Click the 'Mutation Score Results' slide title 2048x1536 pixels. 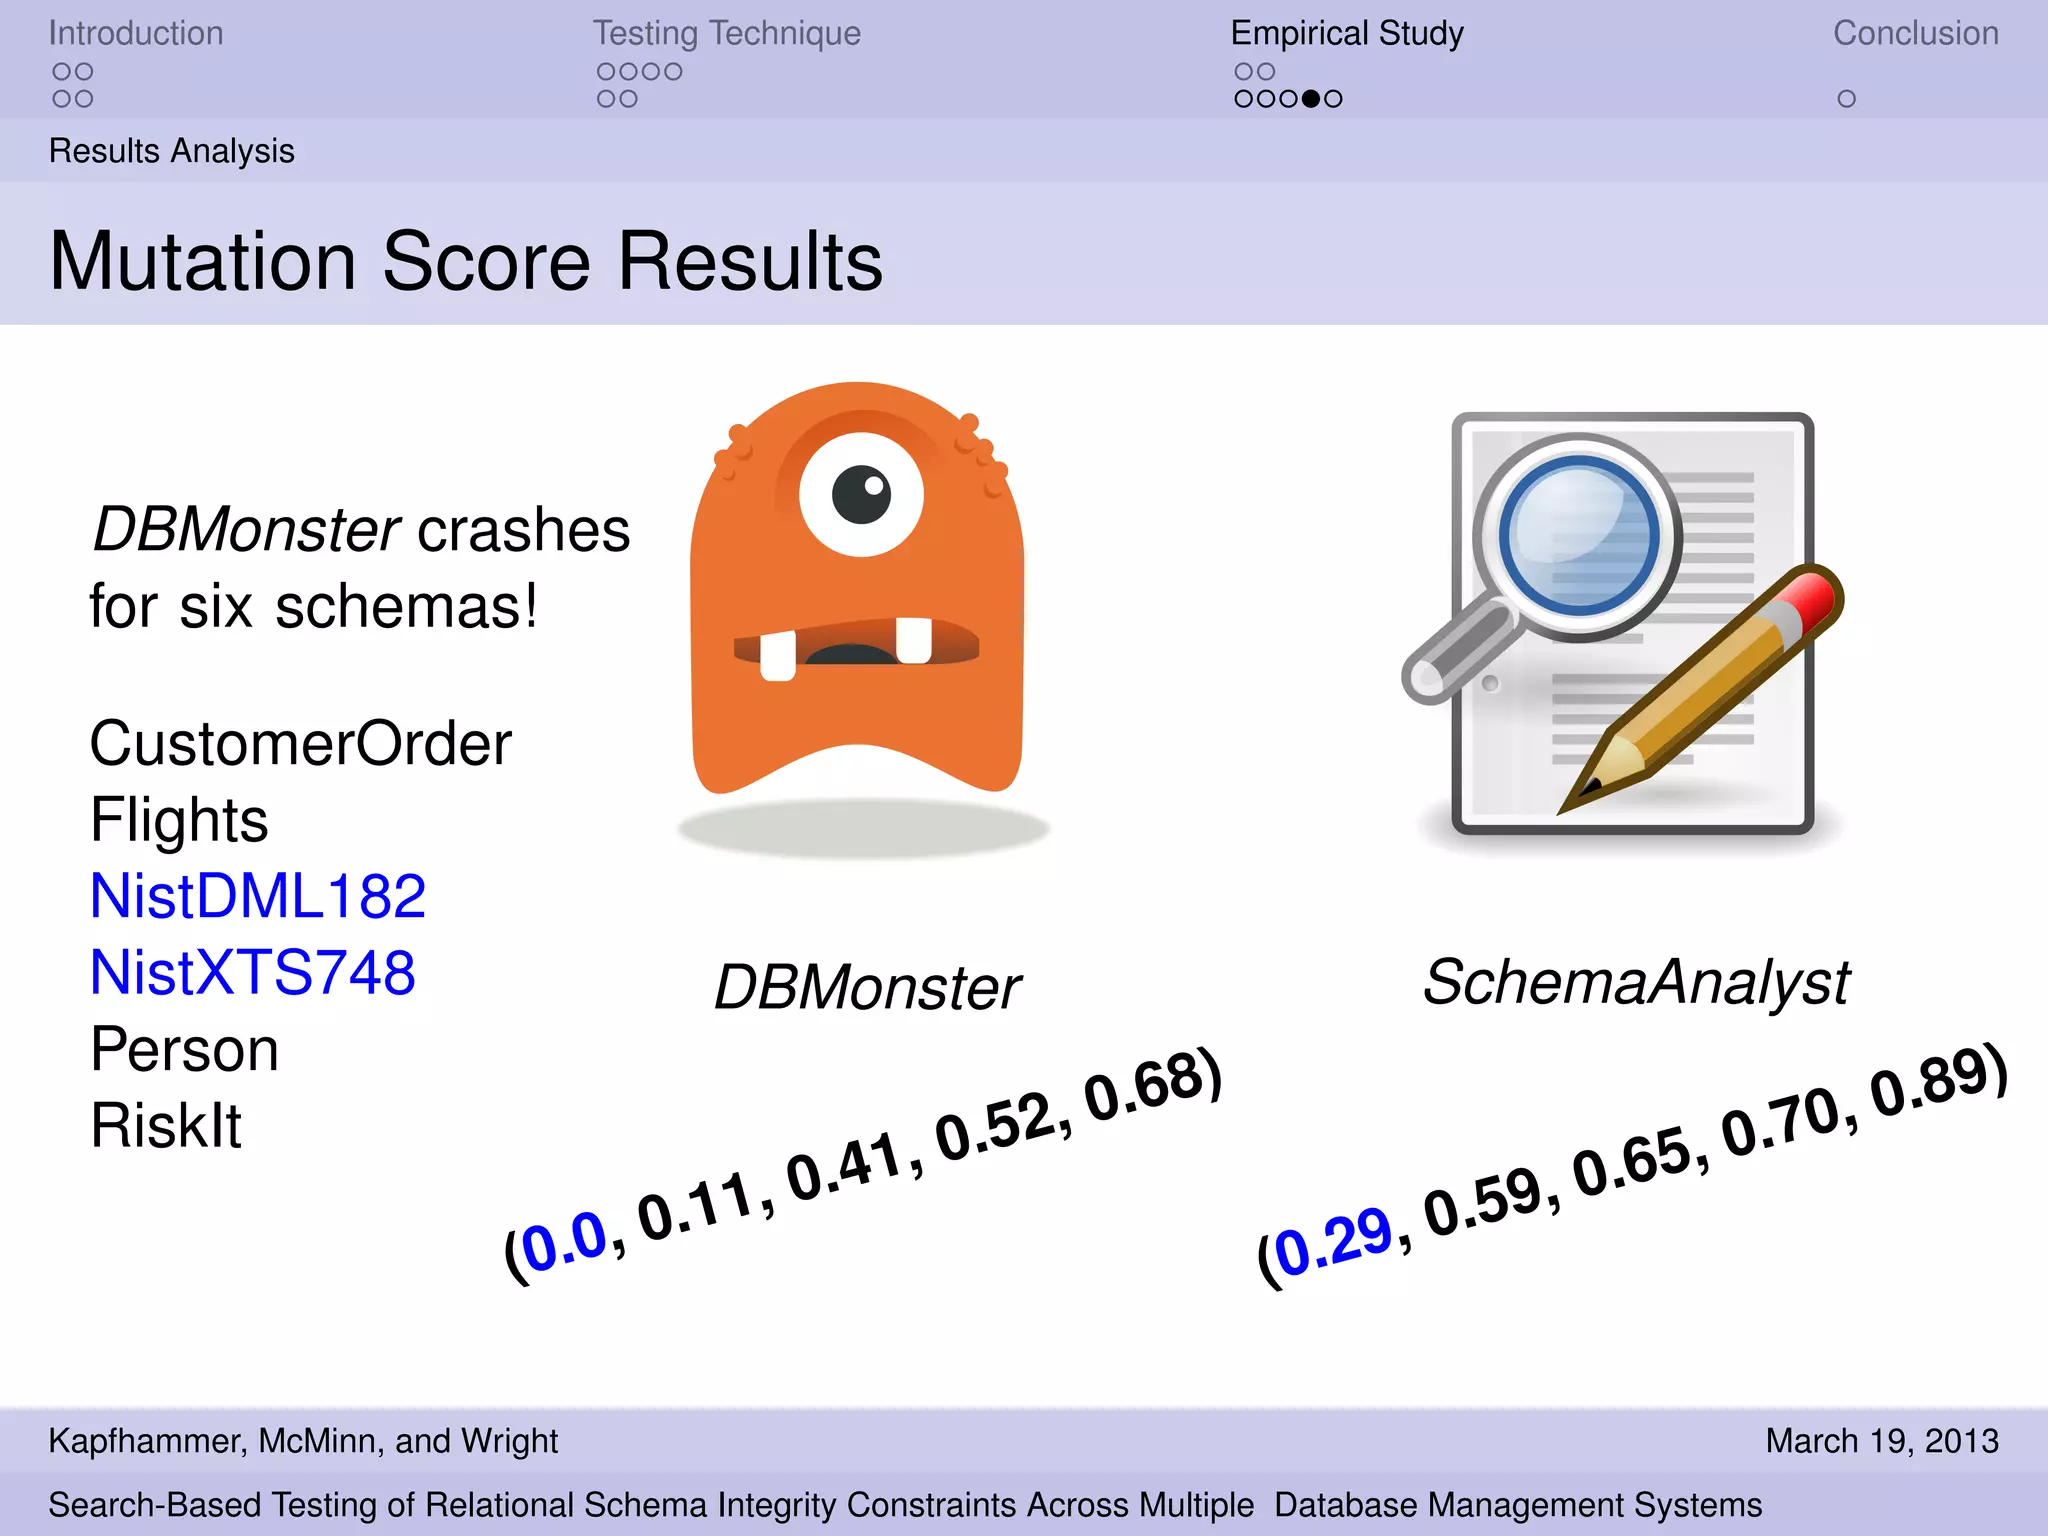point(466,261)
